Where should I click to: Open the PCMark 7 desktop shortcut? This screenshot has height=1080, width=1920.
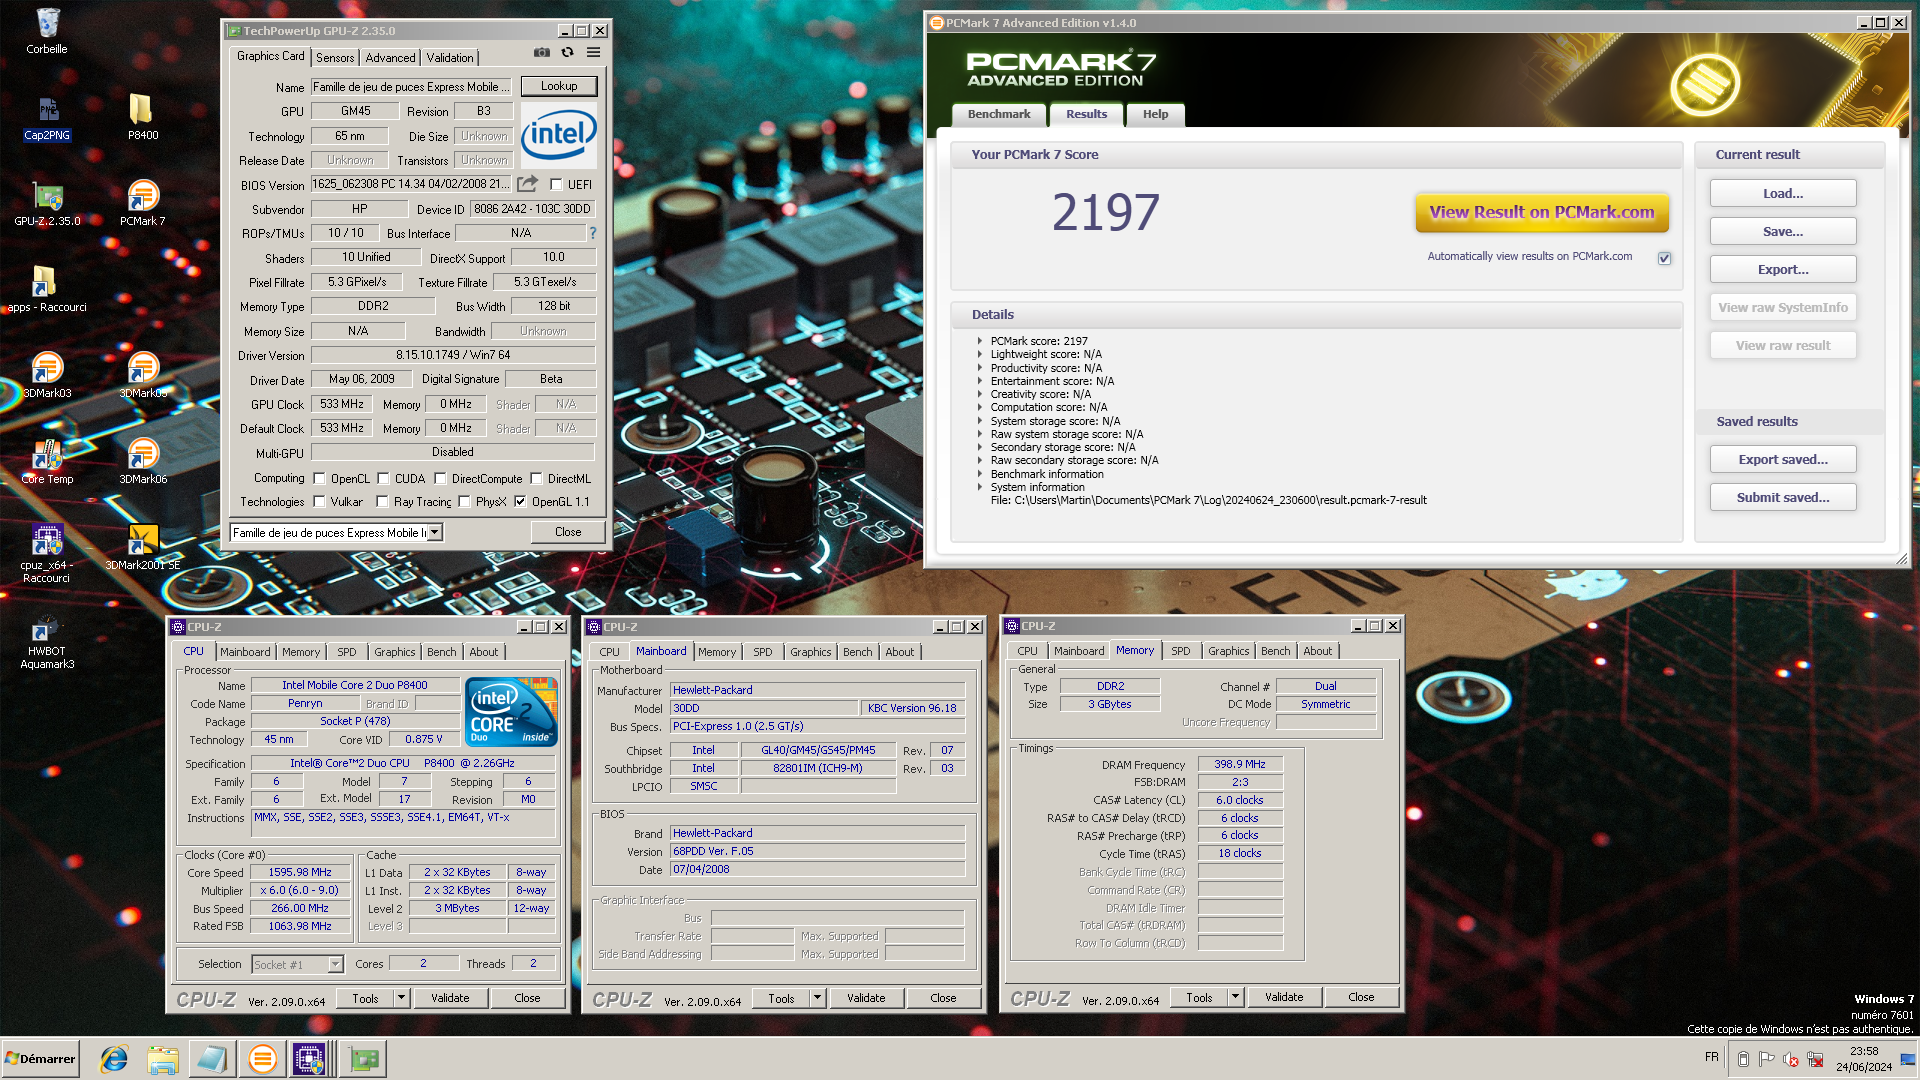(143, 204)
